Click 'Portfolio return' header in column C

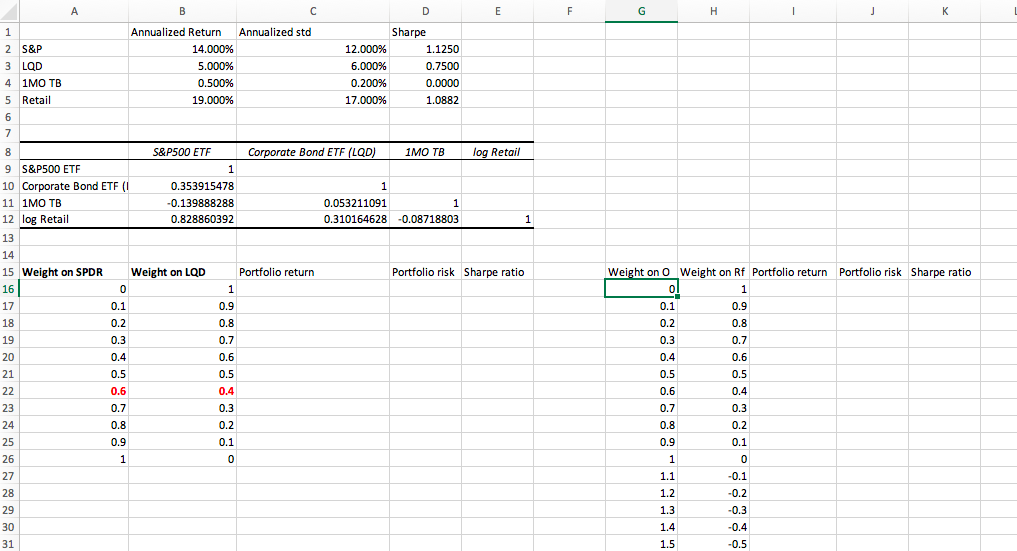313,272
